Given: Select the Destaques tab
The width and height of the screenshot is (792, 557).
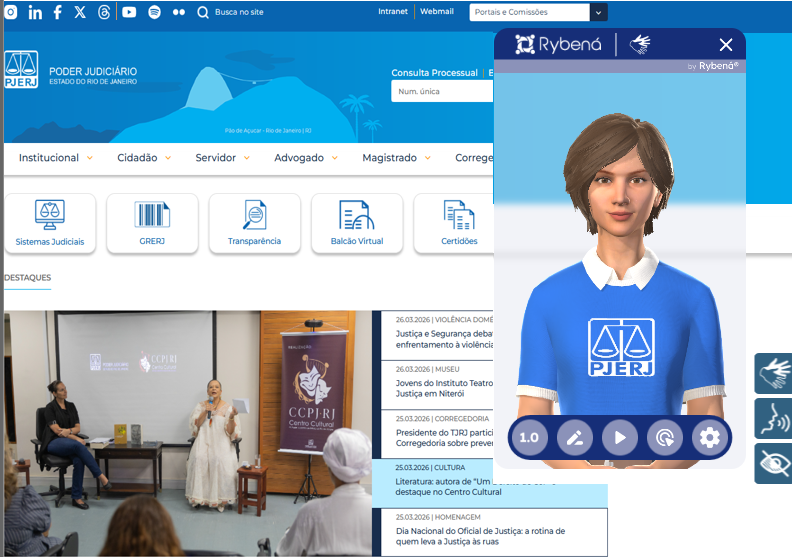Looking at the screenshot, I should point(28,277).
